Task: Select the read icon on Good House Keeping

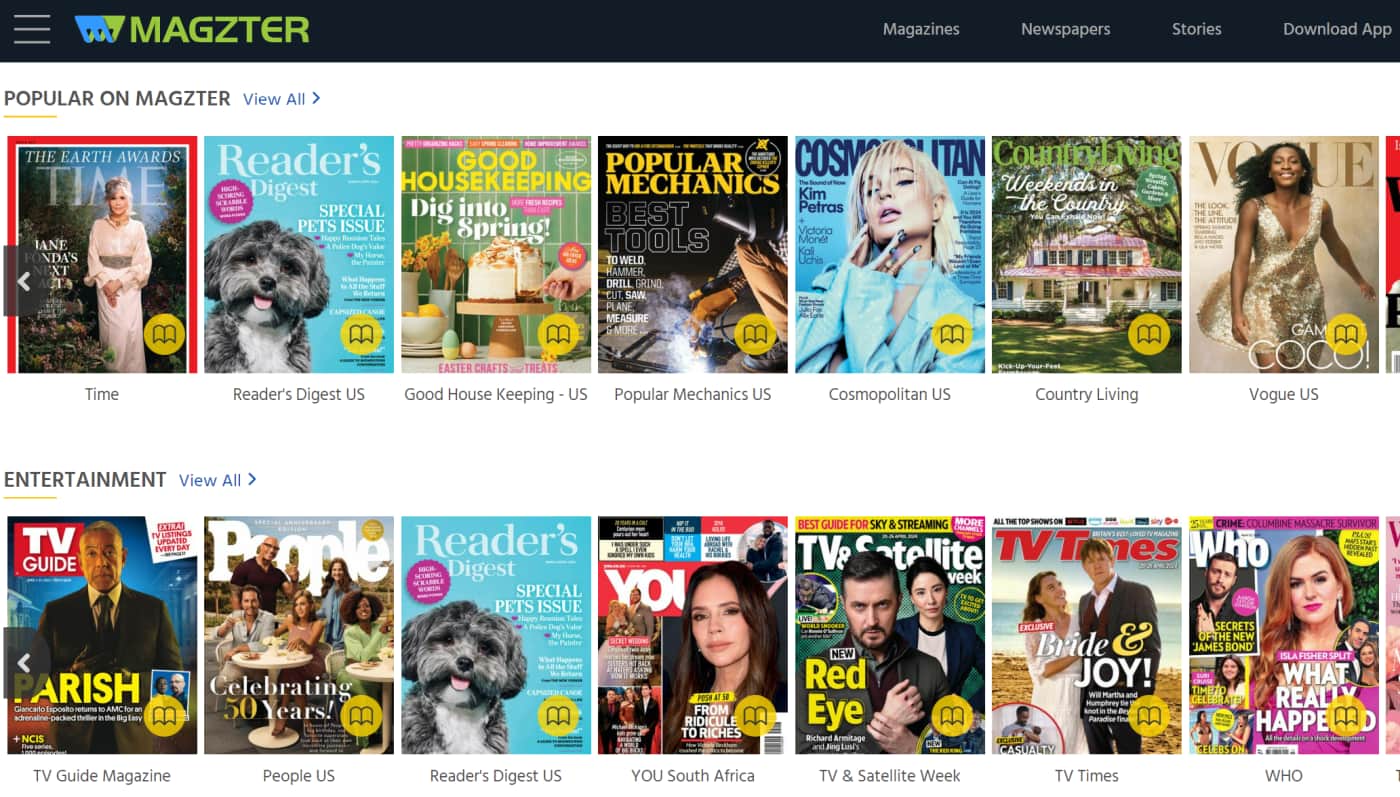Action: 558,335
